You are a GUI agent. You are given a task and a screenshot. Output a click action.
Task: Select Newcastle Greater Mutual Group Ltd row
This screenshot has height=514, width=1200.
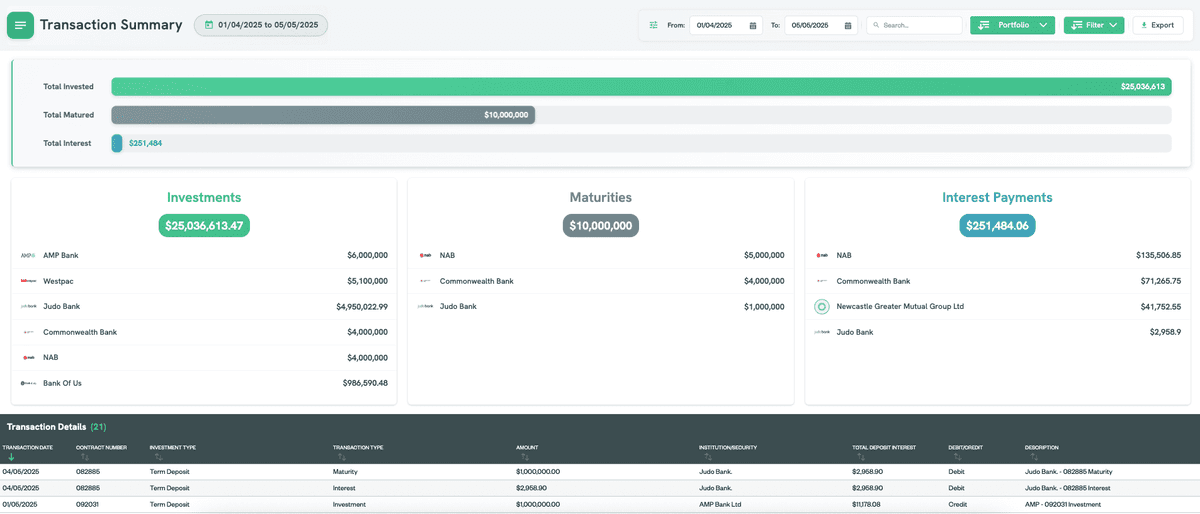point(998,306)
